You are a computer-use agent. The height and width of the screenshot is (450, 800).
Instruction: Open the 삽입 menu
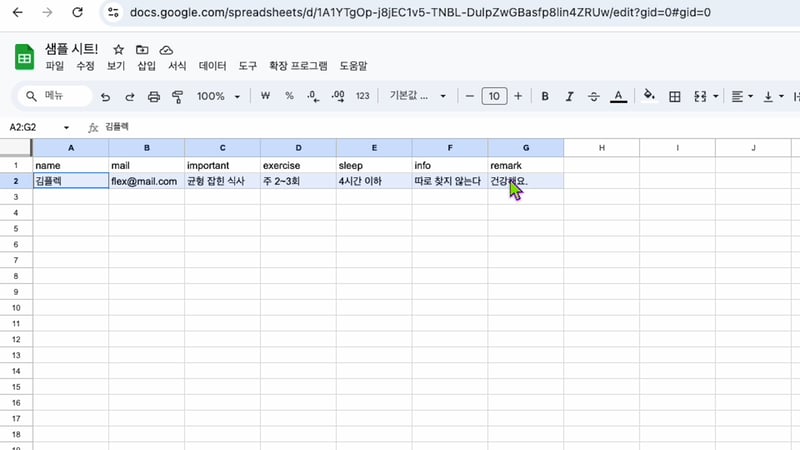tap(146, 66)
